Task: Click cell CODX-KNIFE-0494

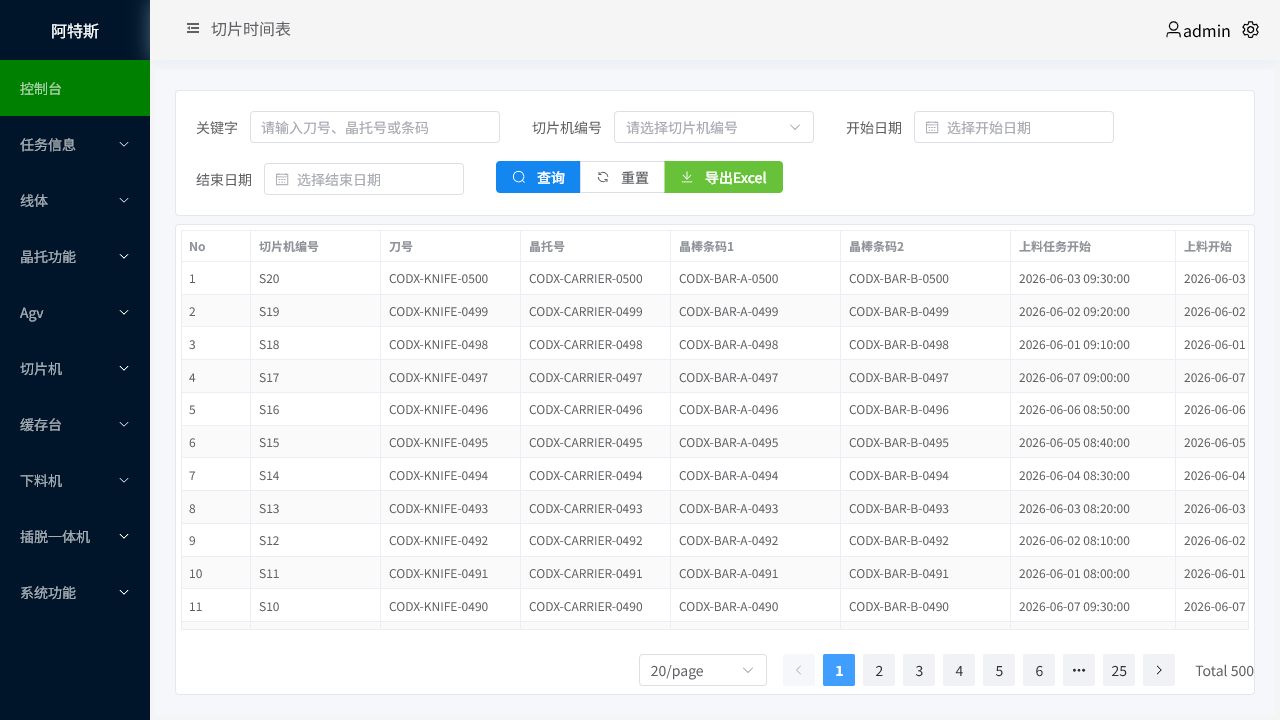Action: (x=451, y=475)
